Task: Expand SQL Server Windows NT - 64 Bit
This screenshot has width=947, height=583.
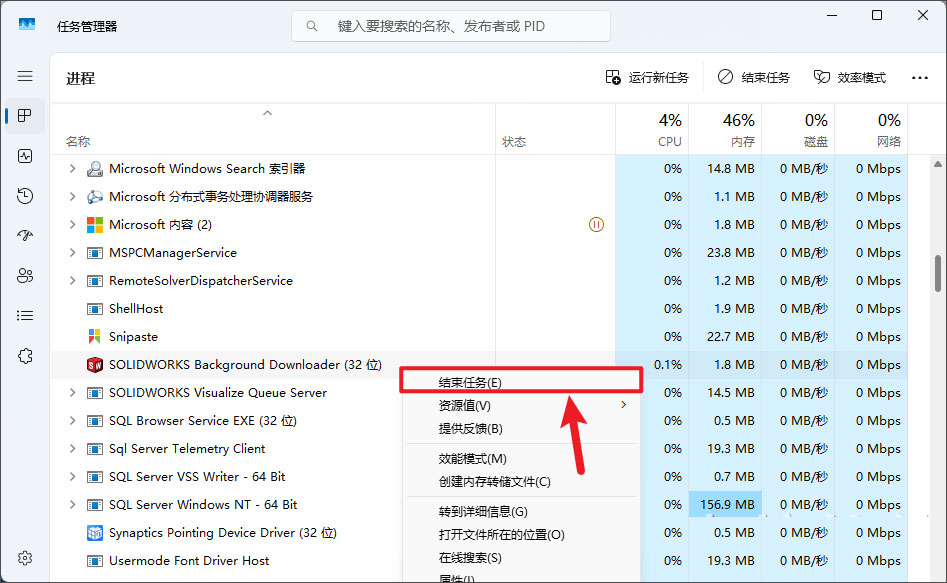Action: (x=72, y=505)
